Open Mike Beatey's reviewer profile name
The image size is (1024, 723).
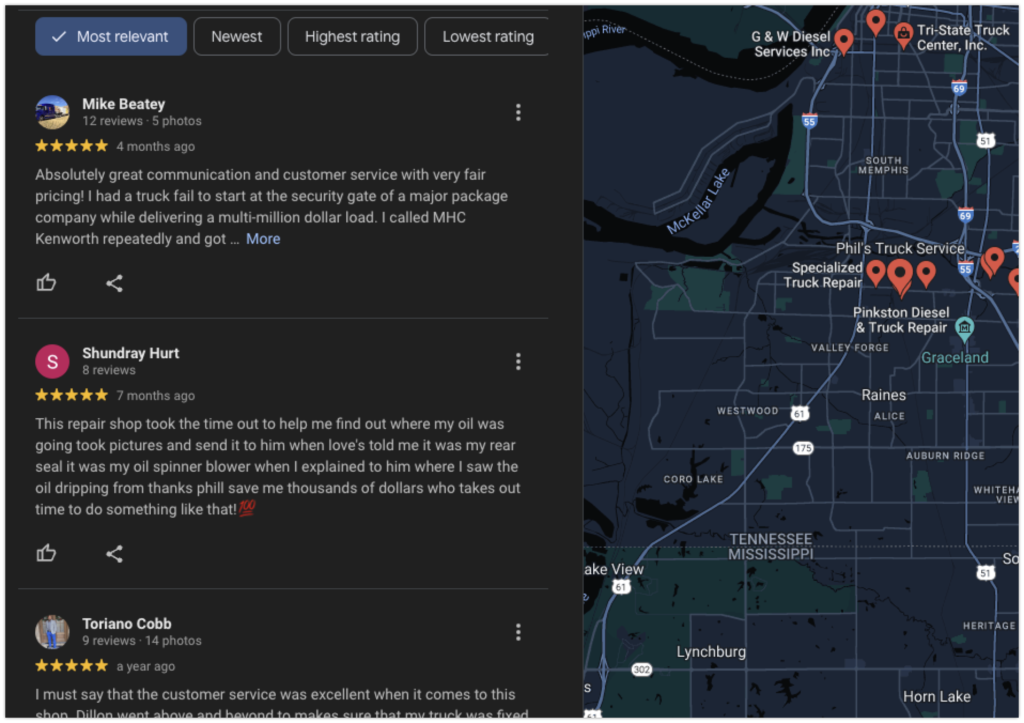[123, 104]
